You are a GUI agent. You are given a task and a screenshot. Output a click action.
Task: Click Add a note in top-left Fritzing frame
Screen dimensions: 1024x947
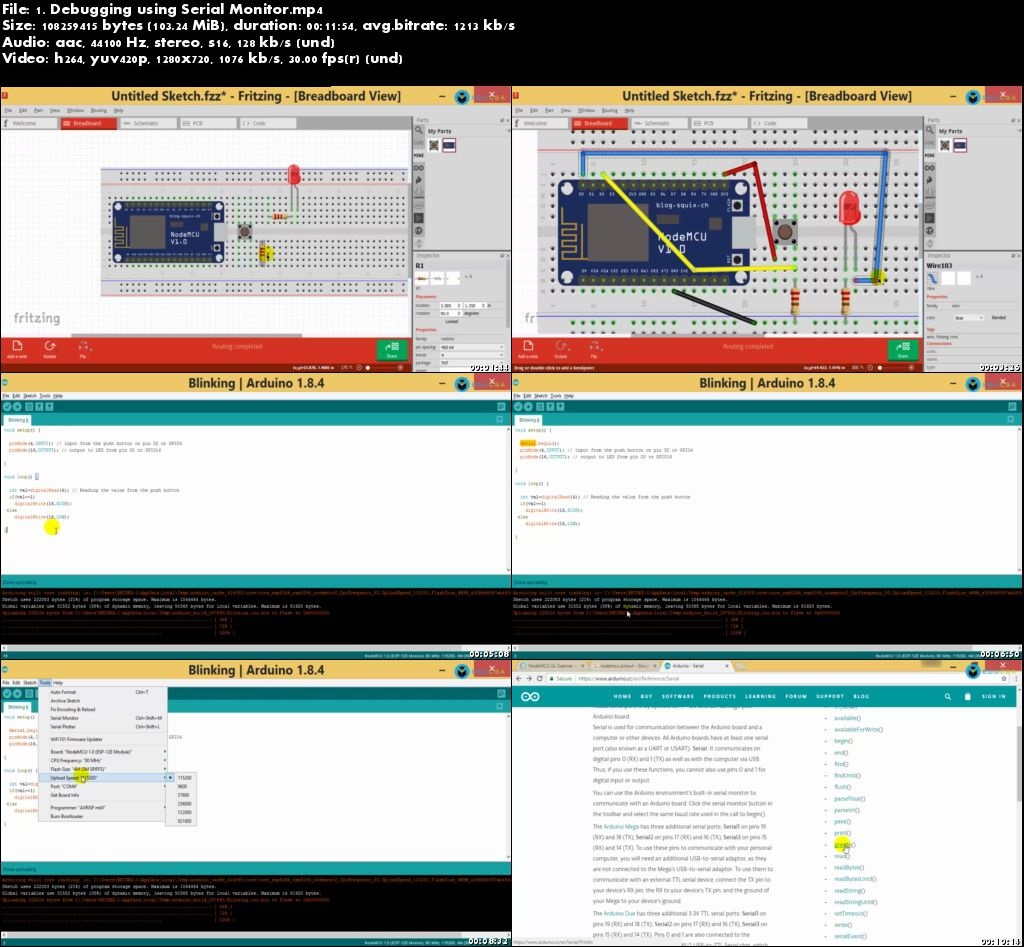[x=17, y=349]
